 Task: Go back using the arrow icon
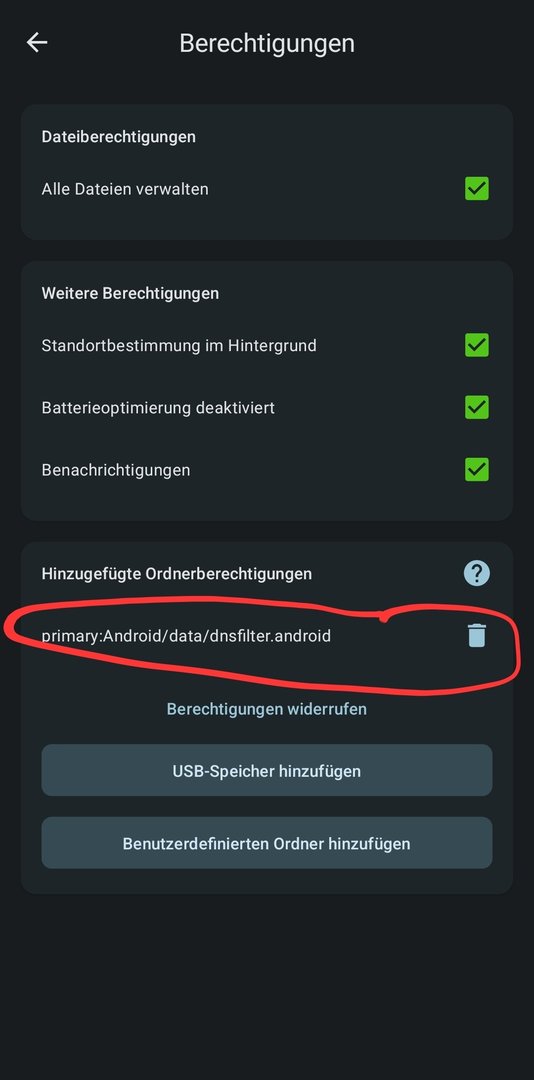point(37,43)
